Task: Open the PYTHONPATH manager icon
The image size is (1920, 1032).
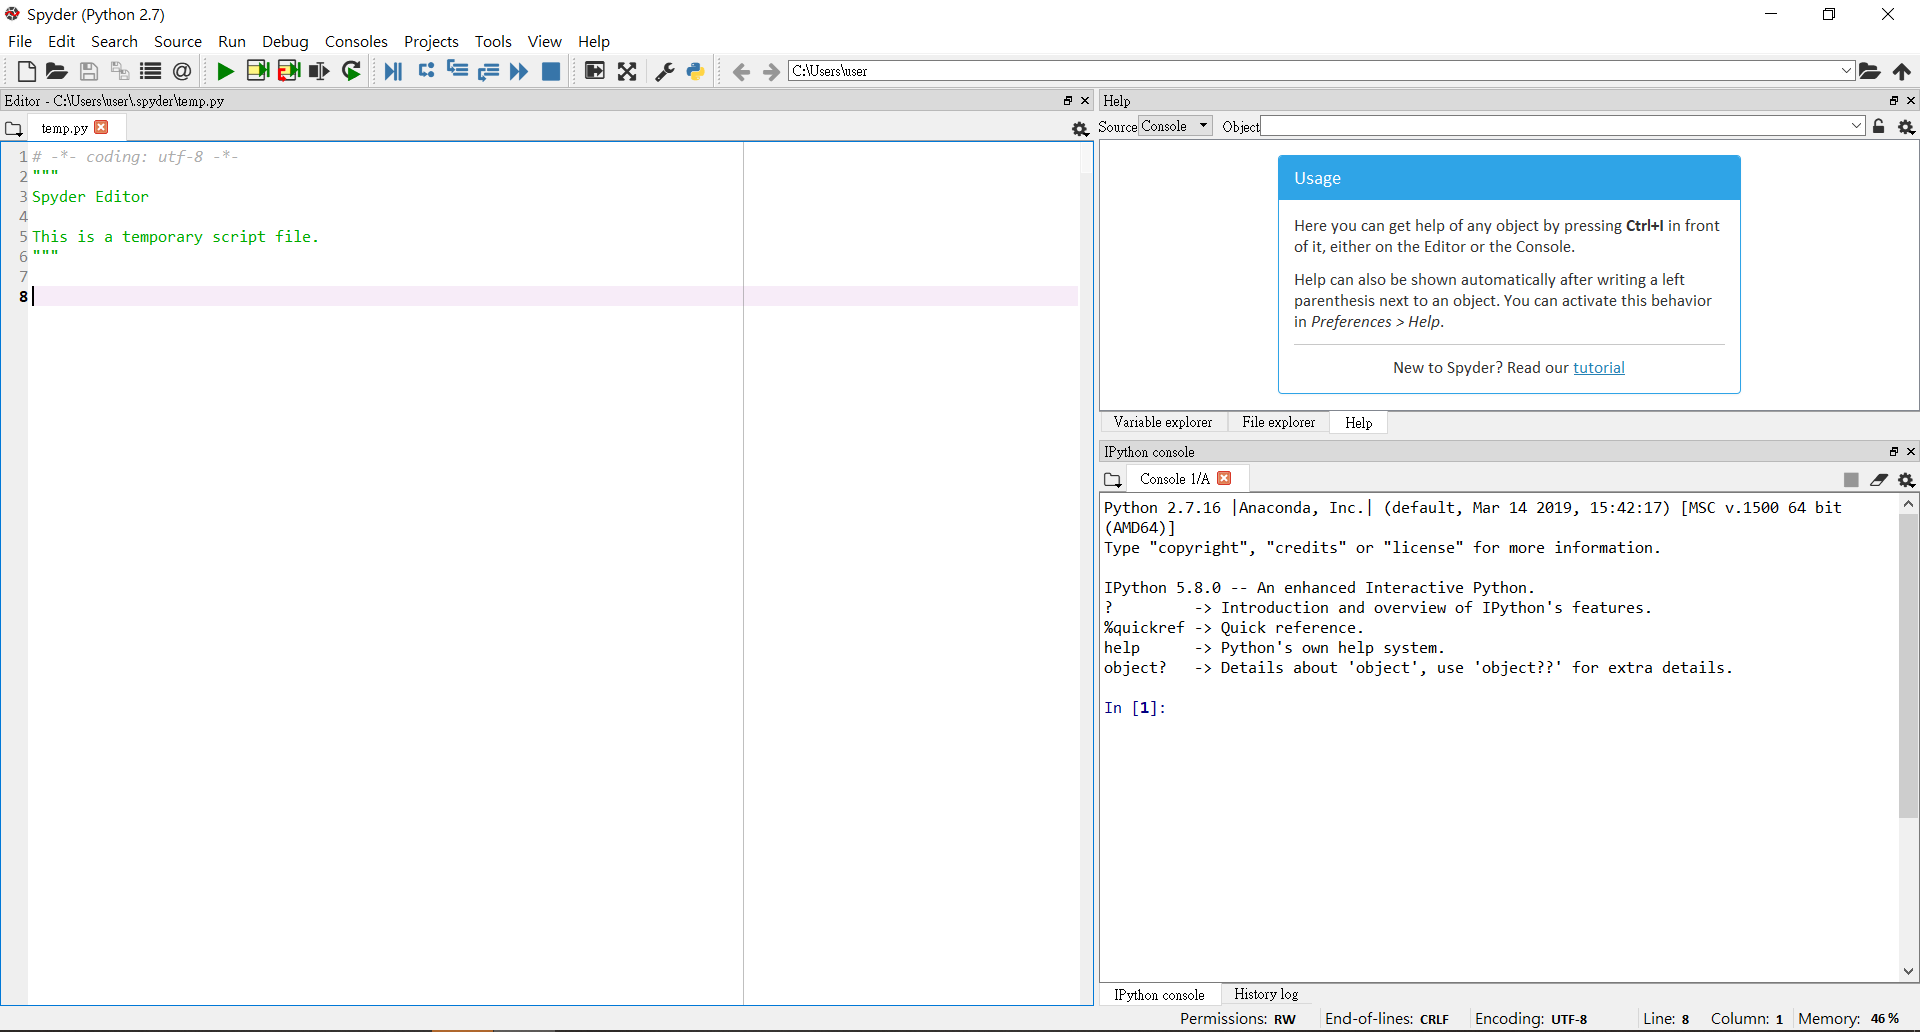Action: (x=696, y=71)
